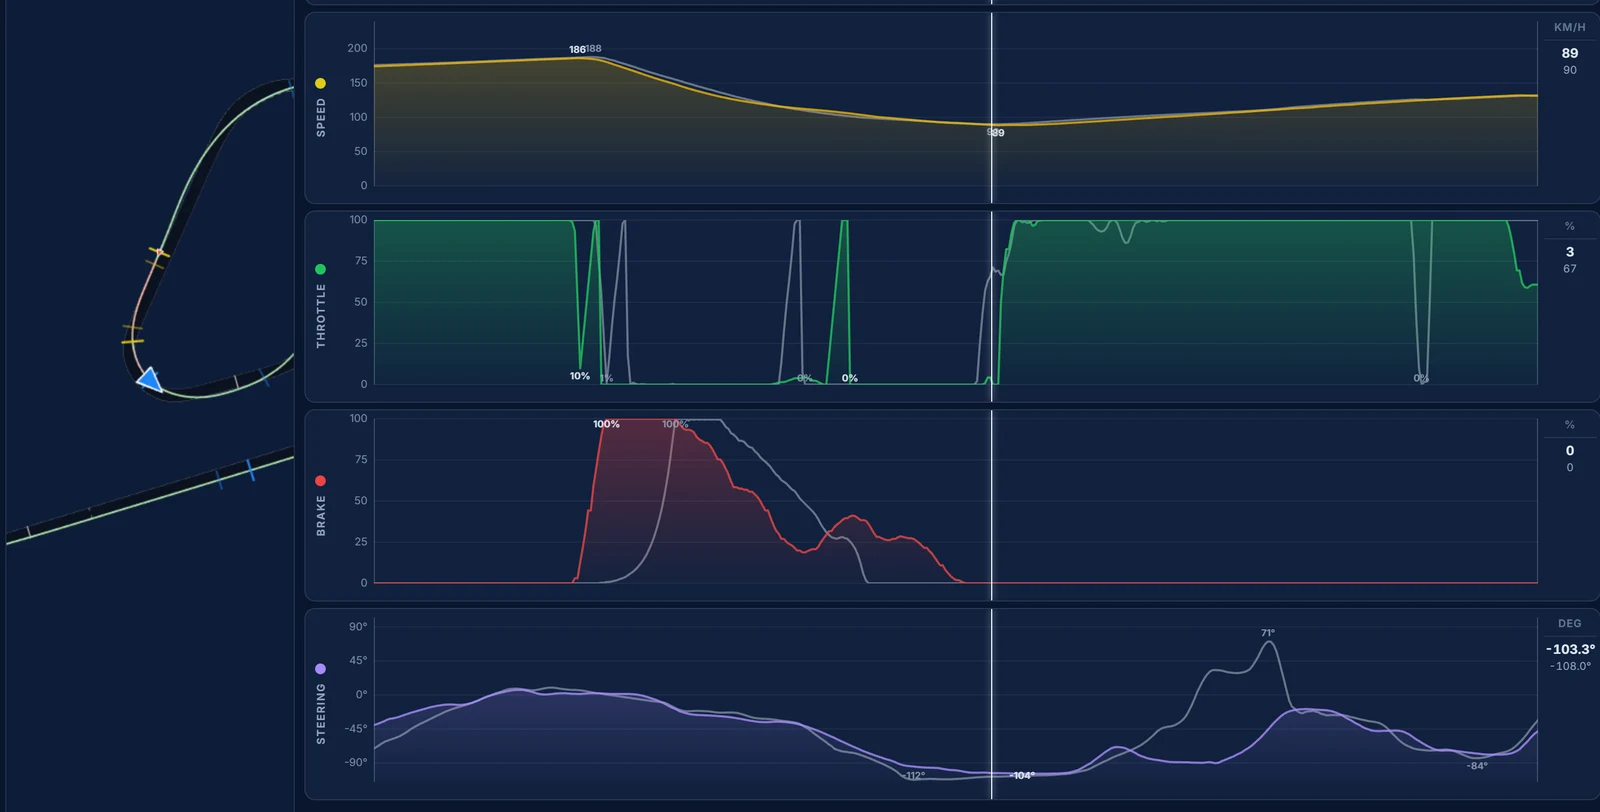Select the green Throttle channel dot
Viewport: 1600px width, 812px height.
click(x=320, y=269)
